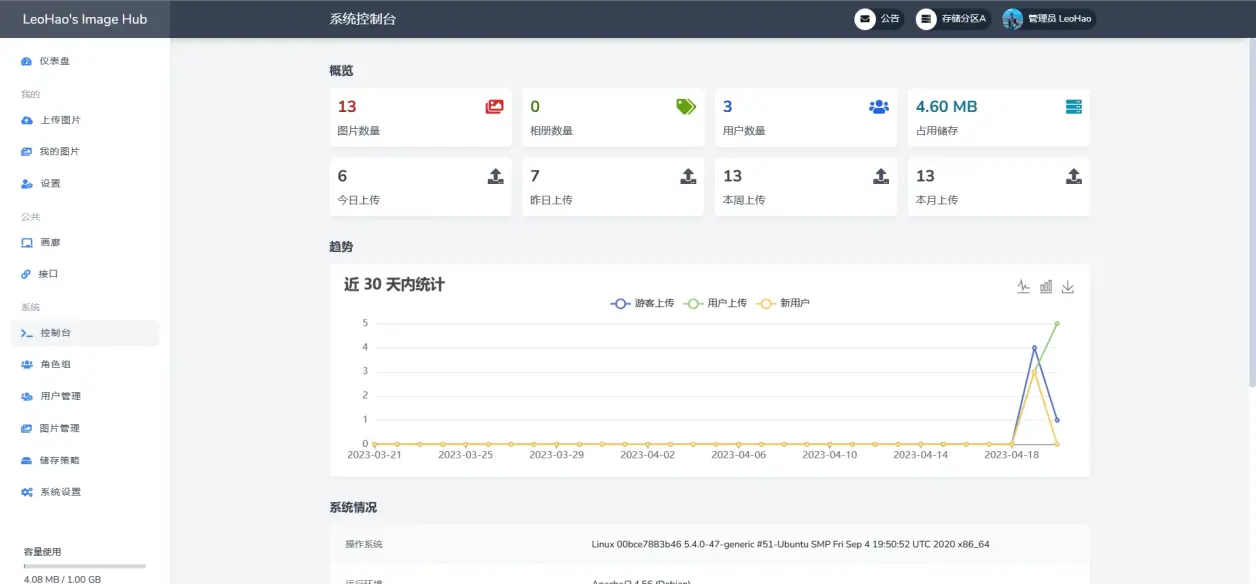Click the 角色组 group icon in sidebar
This screenshot has width=1256, height=584.
[x=27, y=365]
